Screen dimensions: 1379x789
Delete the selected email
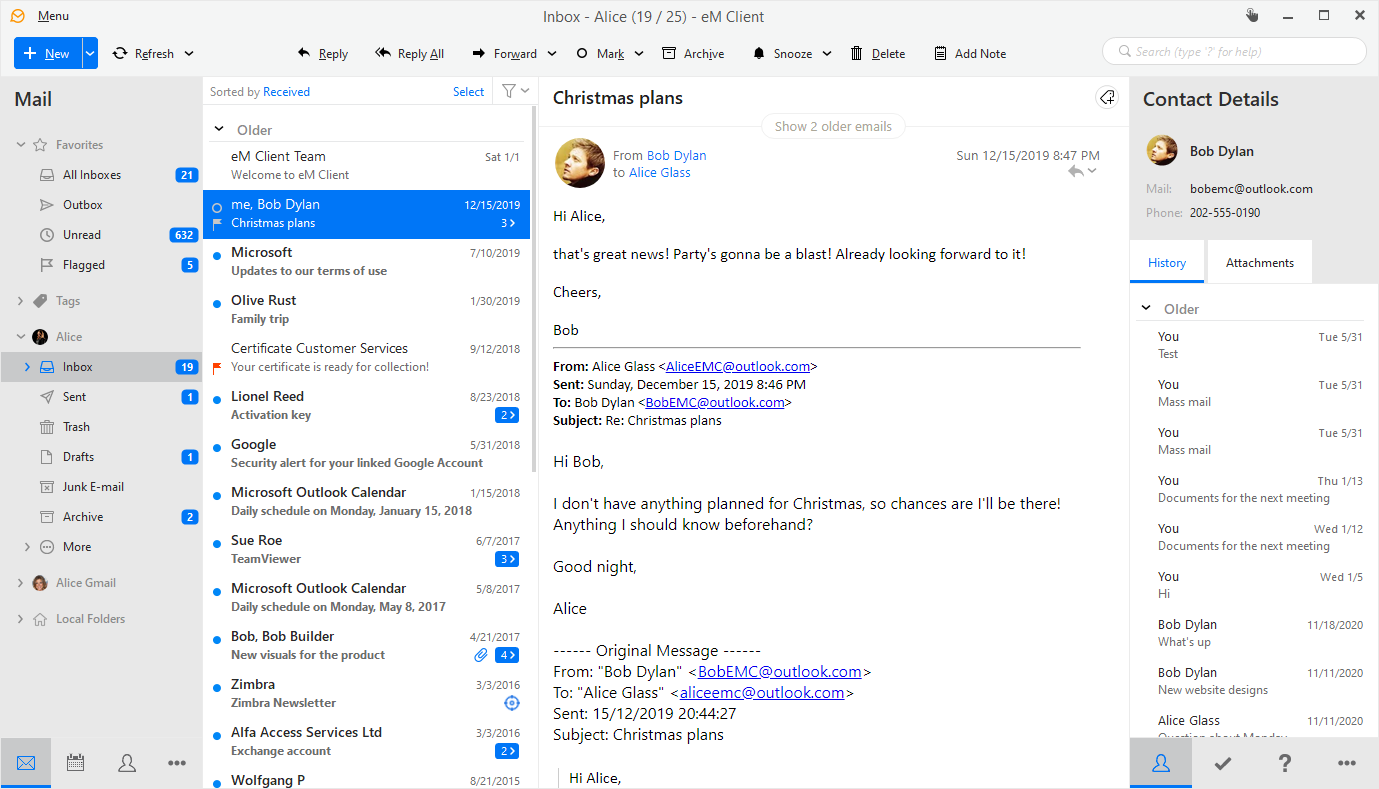pos(877,54)
